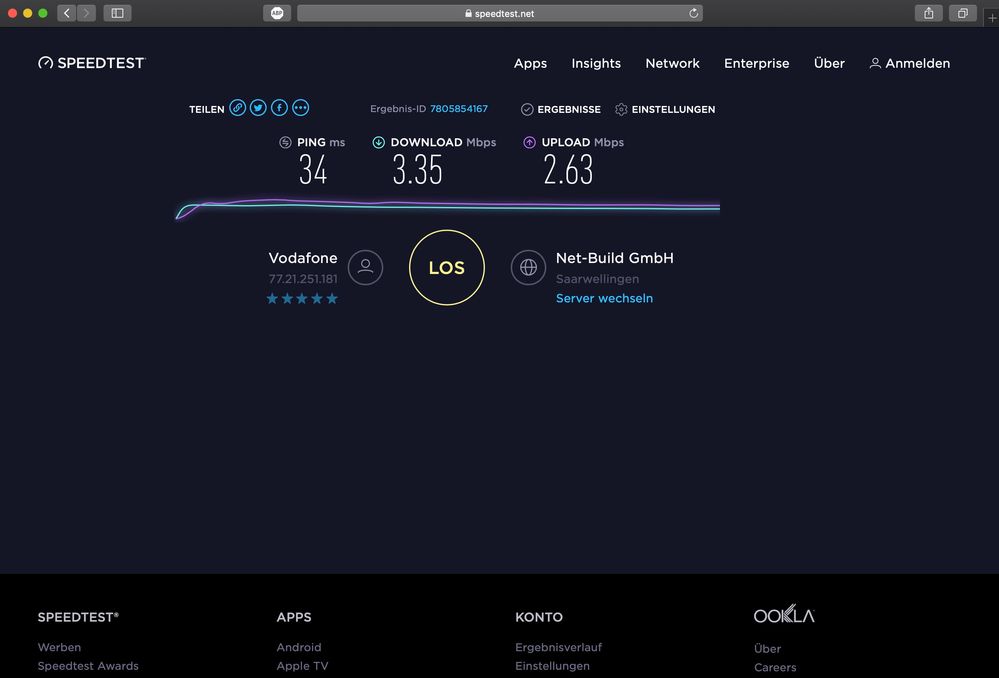Rate Vodafone with the first star
The height and width of the screenshot is (678, 999).
point(272,298)
